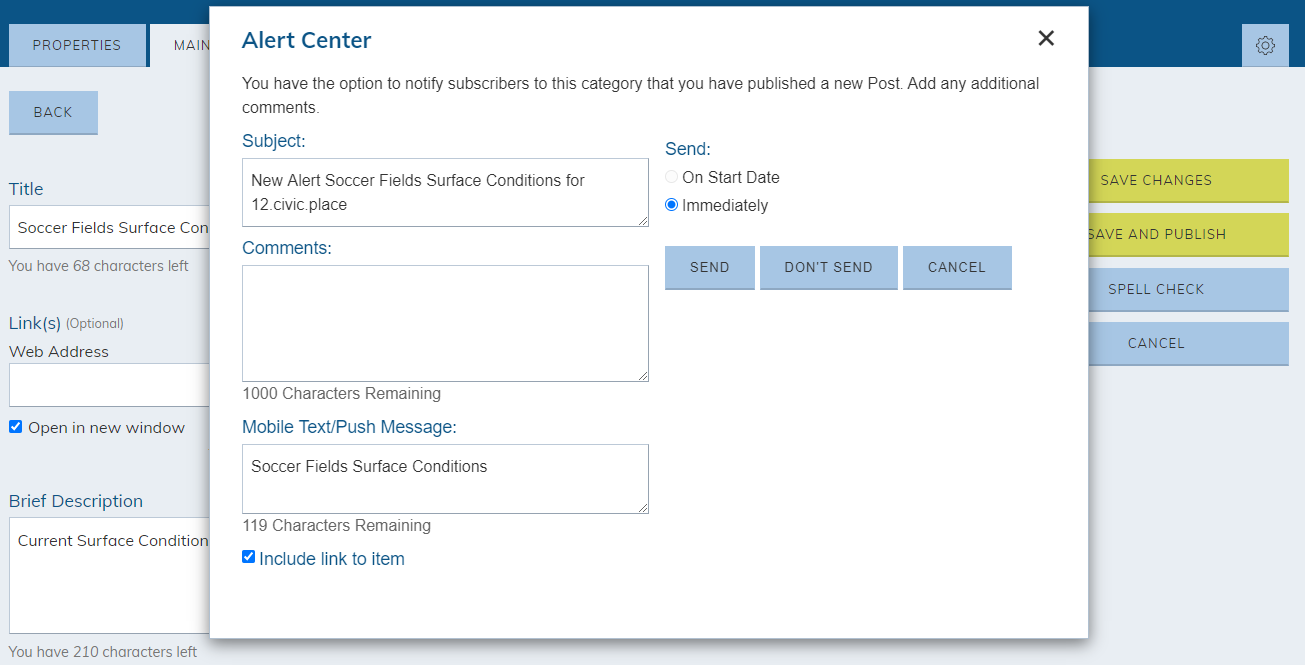Screen dimensions: 1305x665
Task: Choose the Immediately send option
Action: 672,205
